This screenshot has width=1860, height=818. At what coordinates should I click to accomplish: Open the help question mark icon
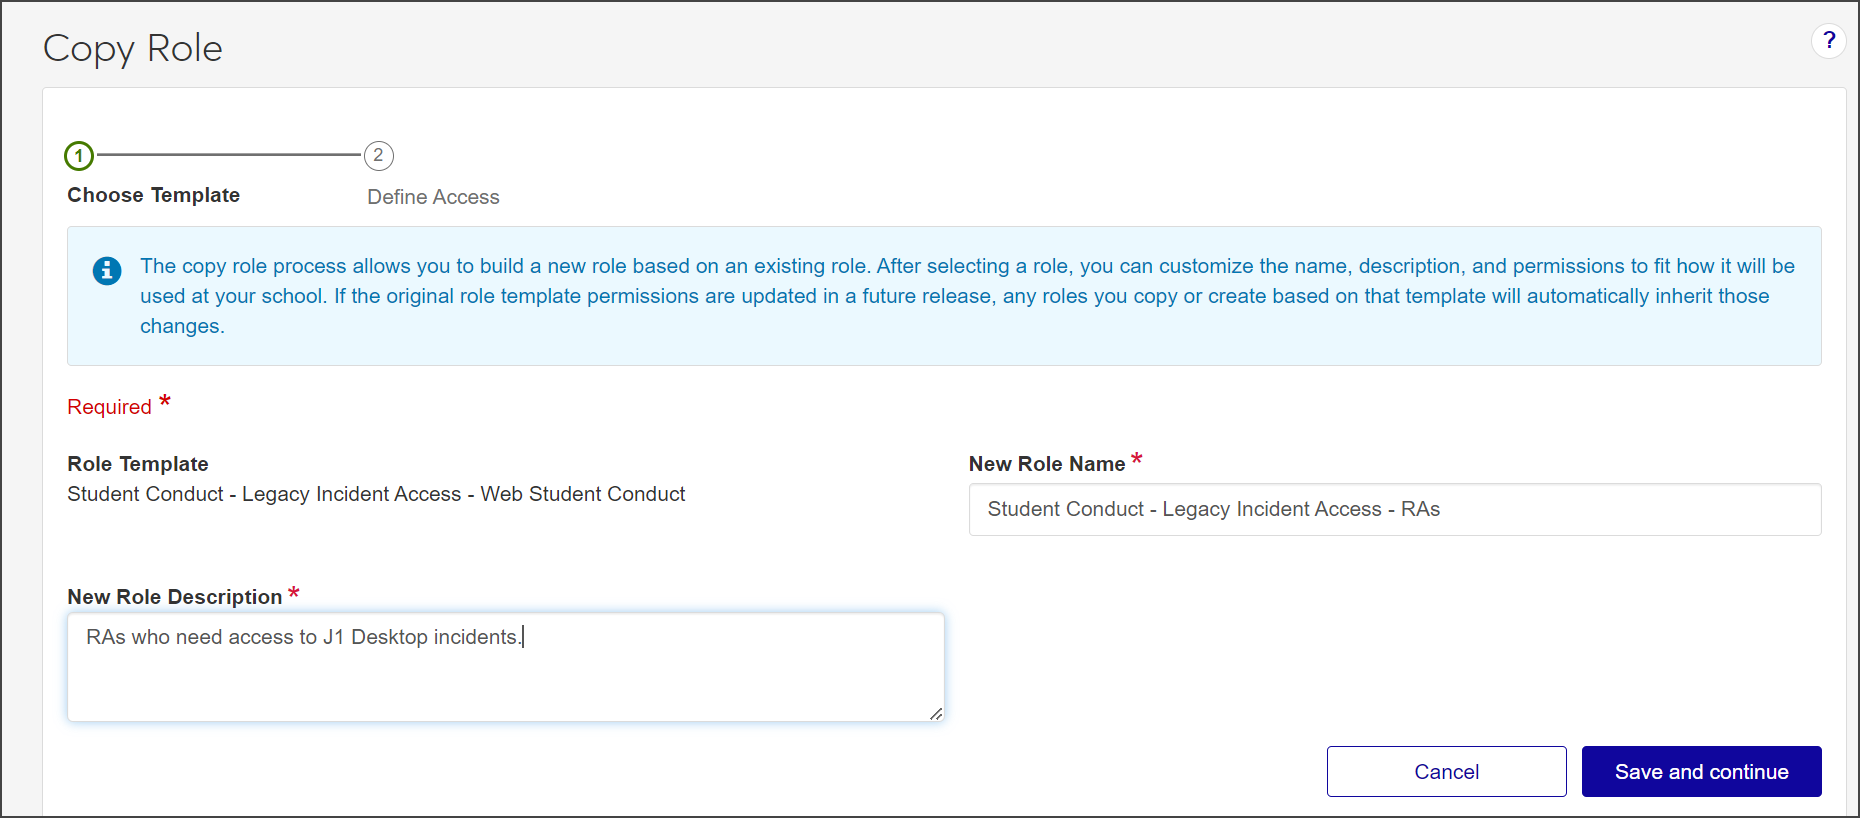[x=1828, y=41]
